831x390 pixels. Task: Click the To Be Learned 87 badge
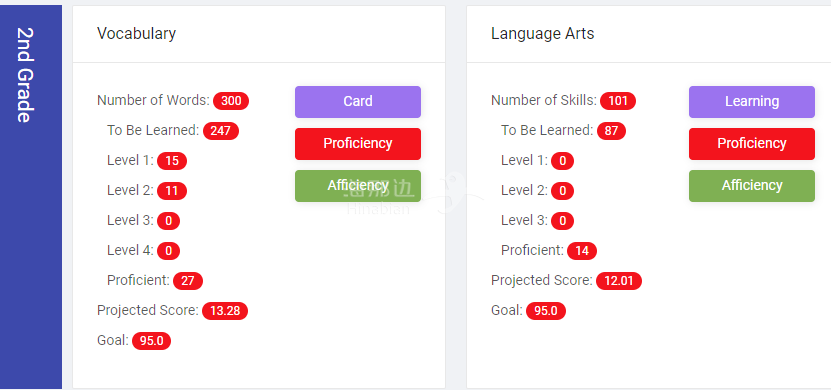611,131
